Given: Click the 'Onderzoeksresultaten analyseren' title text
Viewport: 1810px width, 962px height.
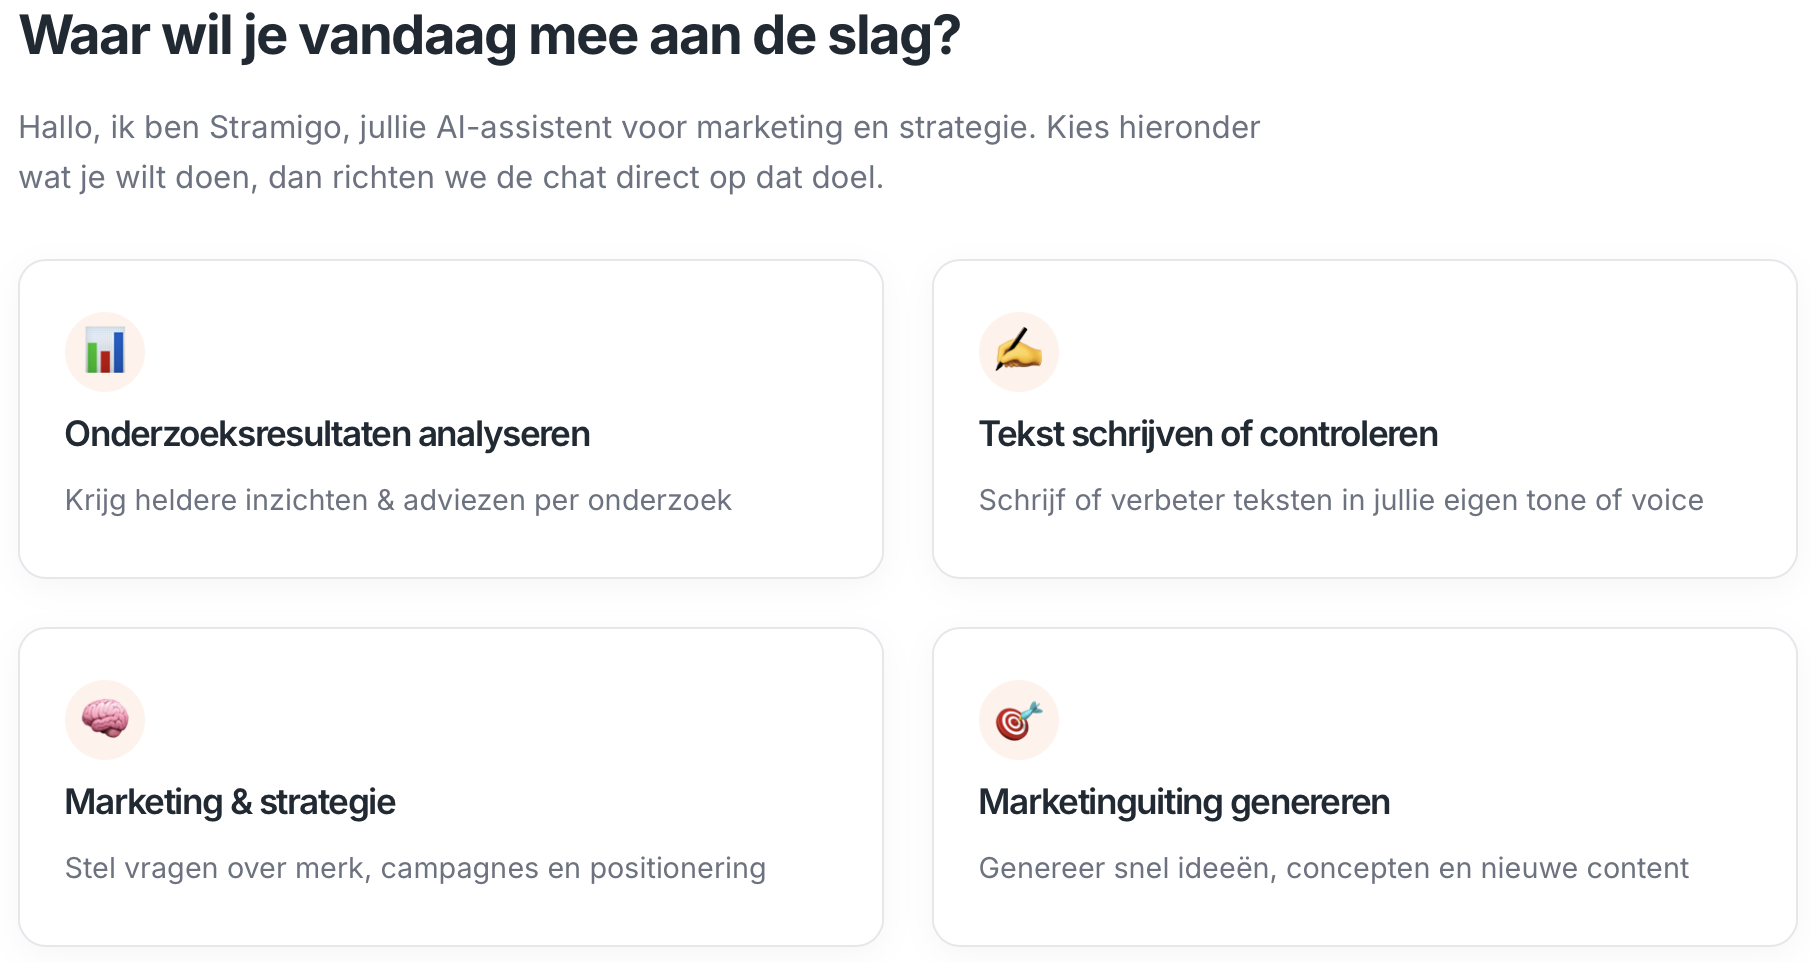Looking at the screenshot, I should point(327,434).
